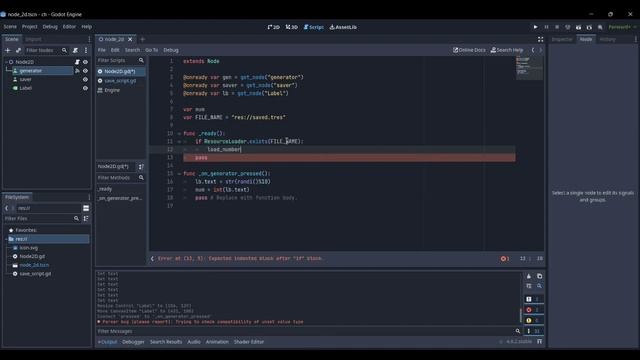
Task: Toggle the scripts panel with left chevron
Action: [152, 258]
